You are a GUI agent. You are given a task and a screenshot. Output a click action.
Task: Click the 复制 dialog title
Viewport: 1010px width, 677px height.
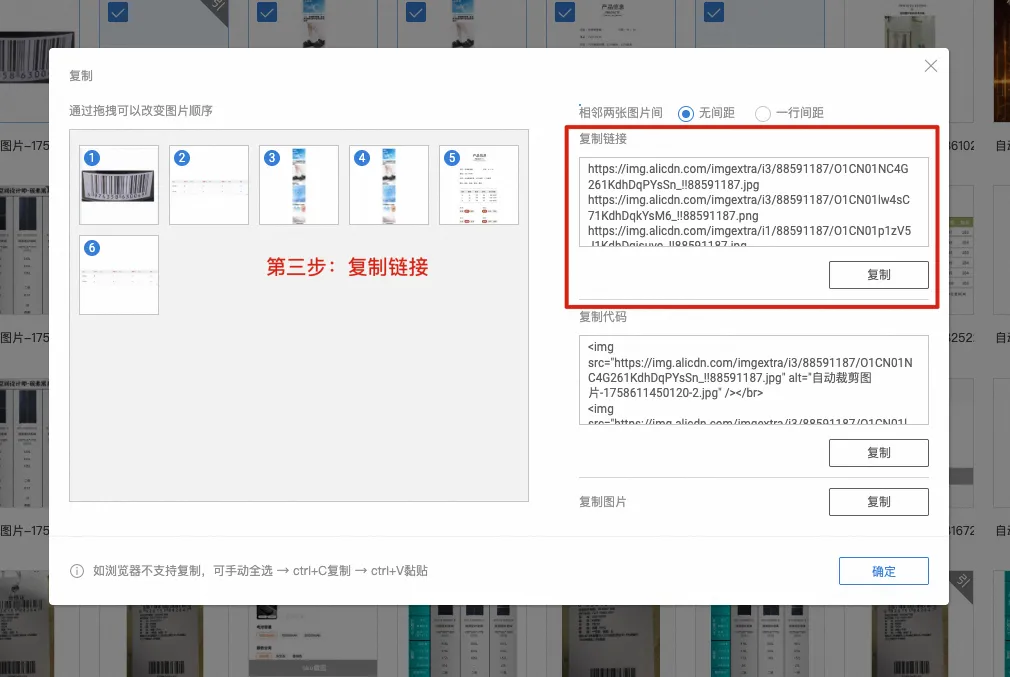pyautogui.click(x=81, y=75)
